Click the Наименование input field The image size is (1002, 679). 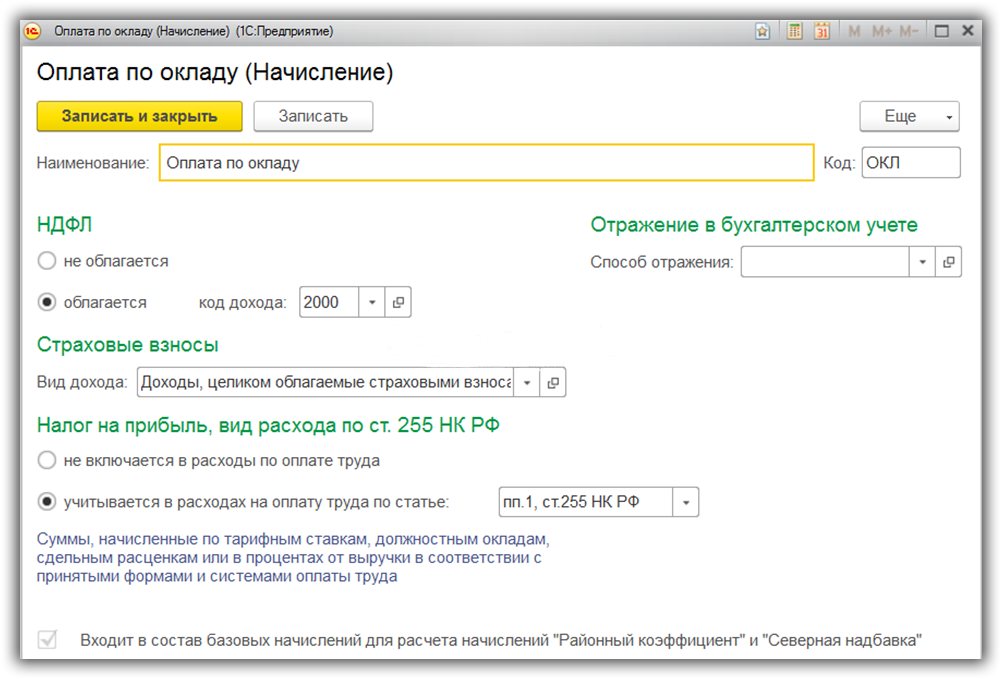tap(486, 163)
